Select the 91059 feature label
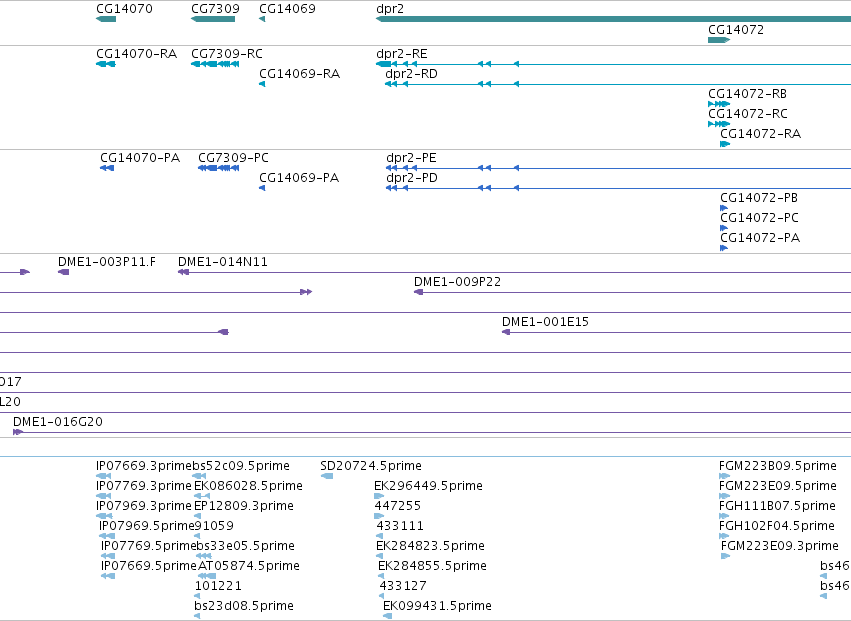Screen dimensions: 851x621 tap(214, 525)
